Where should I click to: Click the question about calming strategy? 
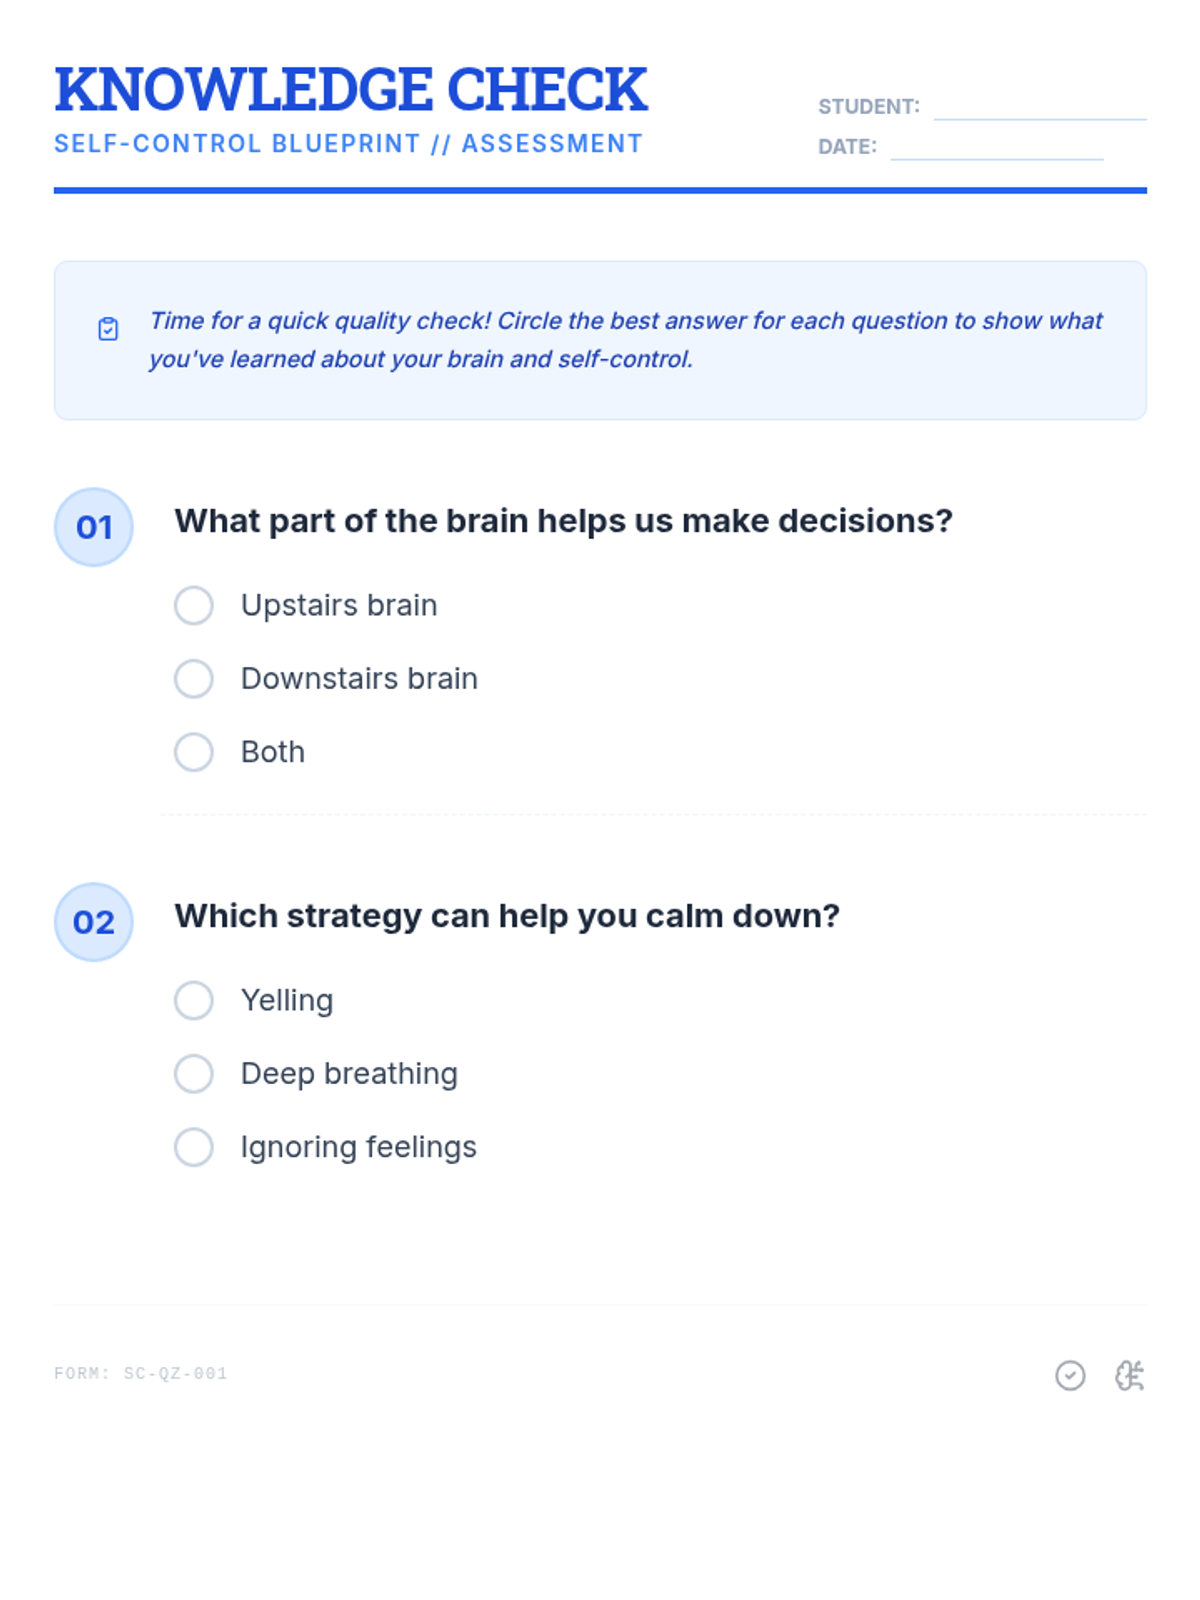pyautogui.click(x=507, y=916)
